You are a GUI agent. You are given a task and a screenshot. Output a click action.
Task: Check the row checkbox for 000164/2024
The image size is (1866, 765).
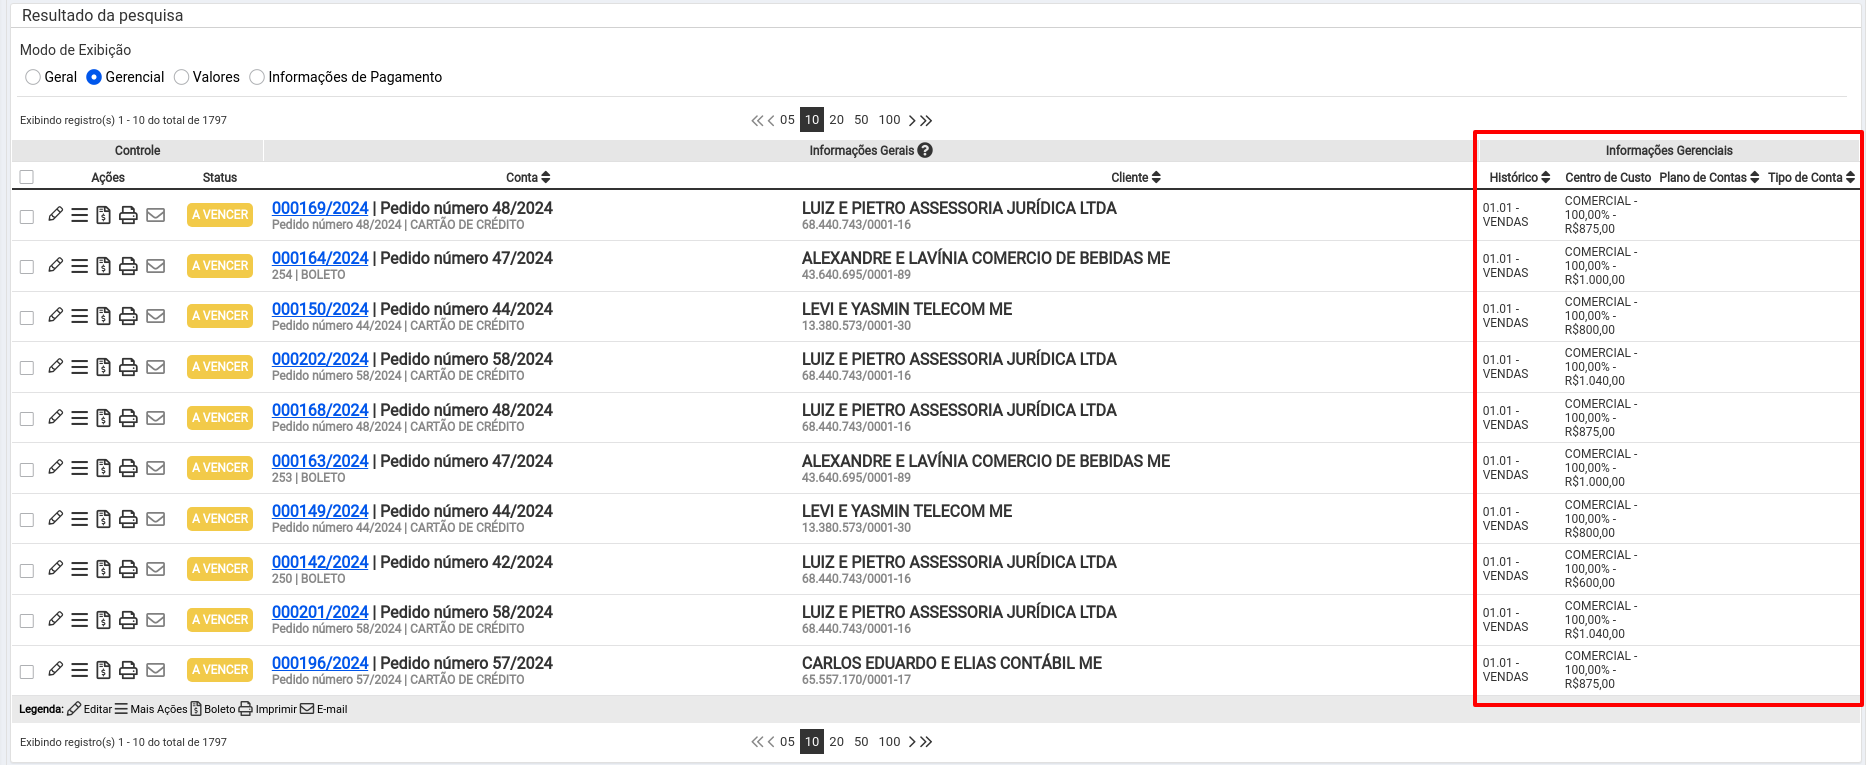click(x=27, y=267)
